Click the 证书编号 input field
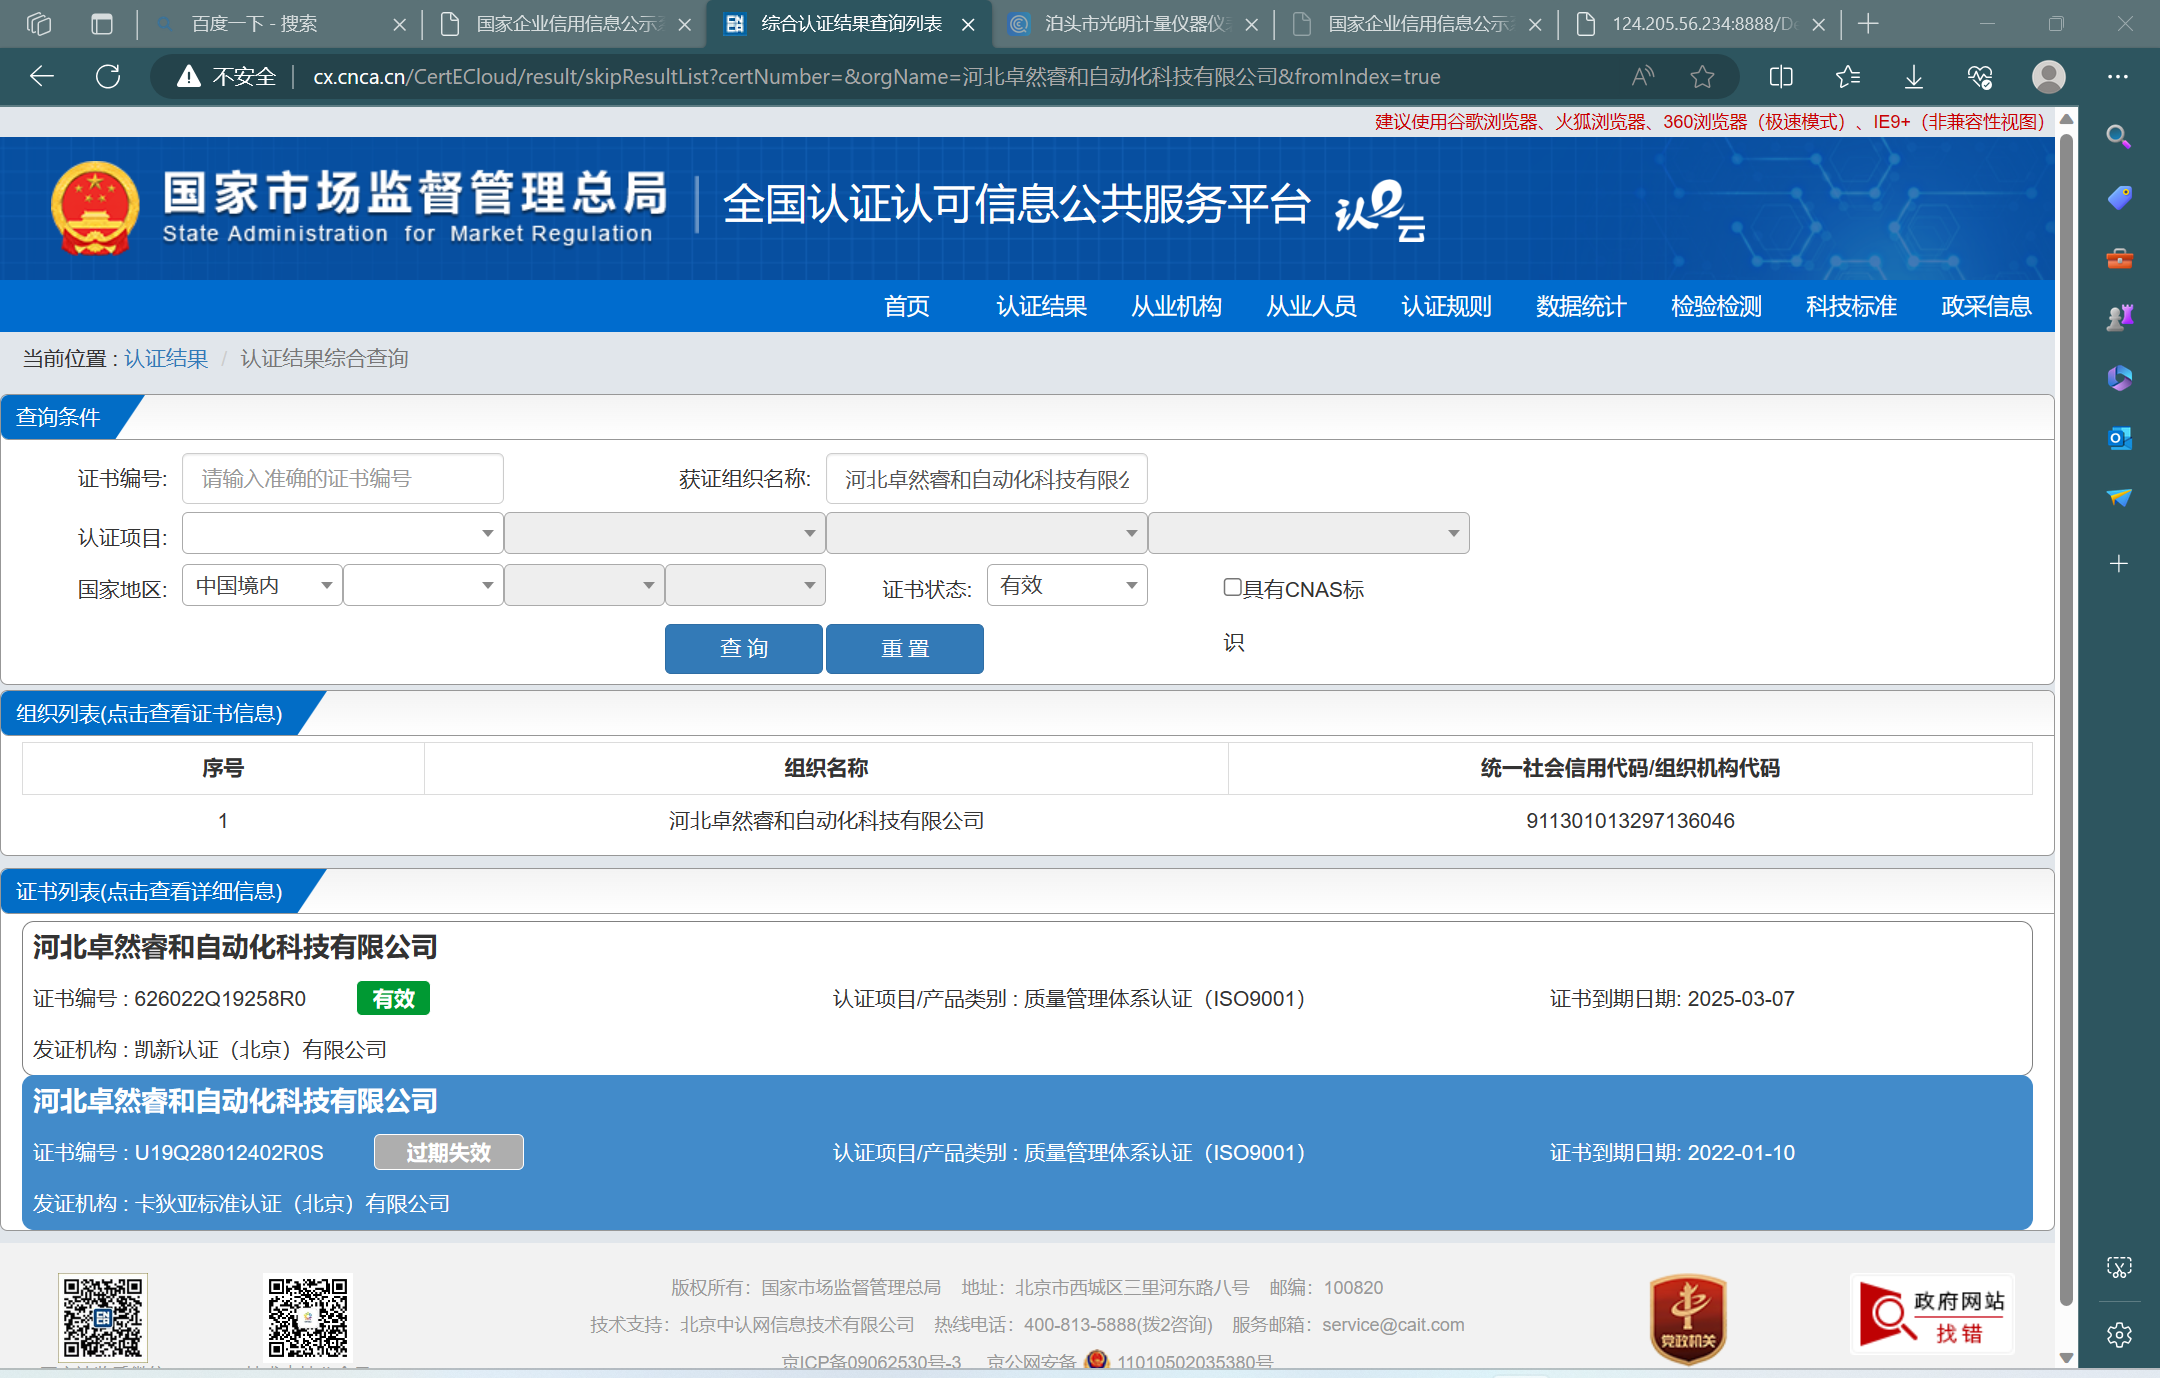 point(342,479)
